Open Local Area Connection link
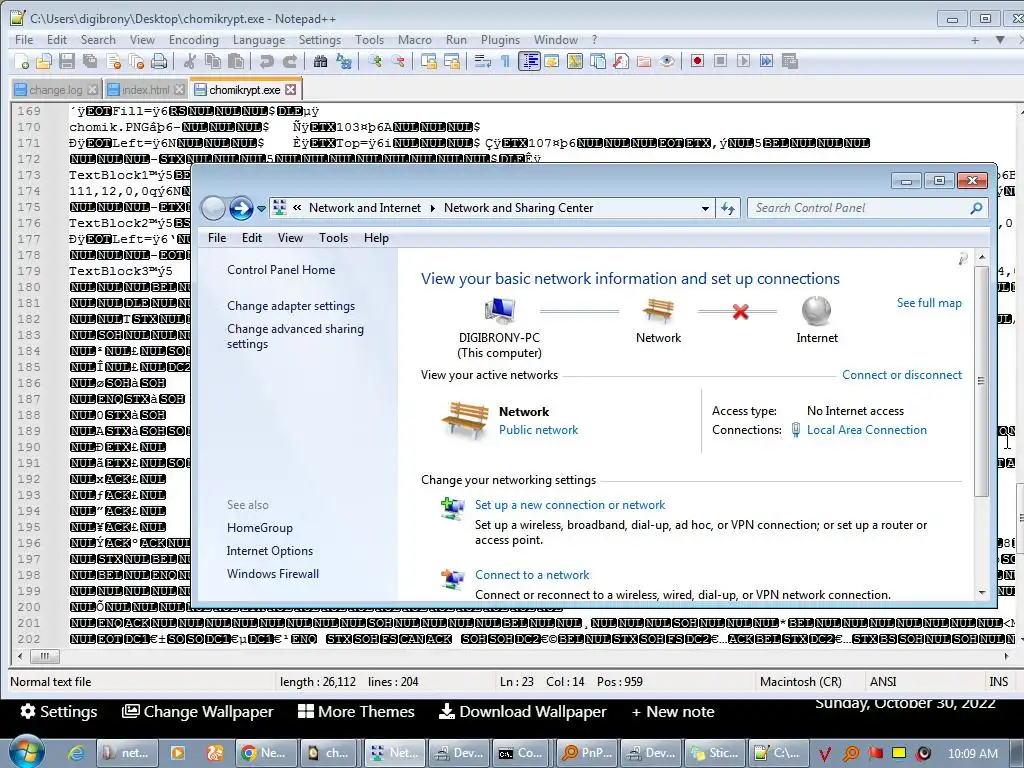 866,430
